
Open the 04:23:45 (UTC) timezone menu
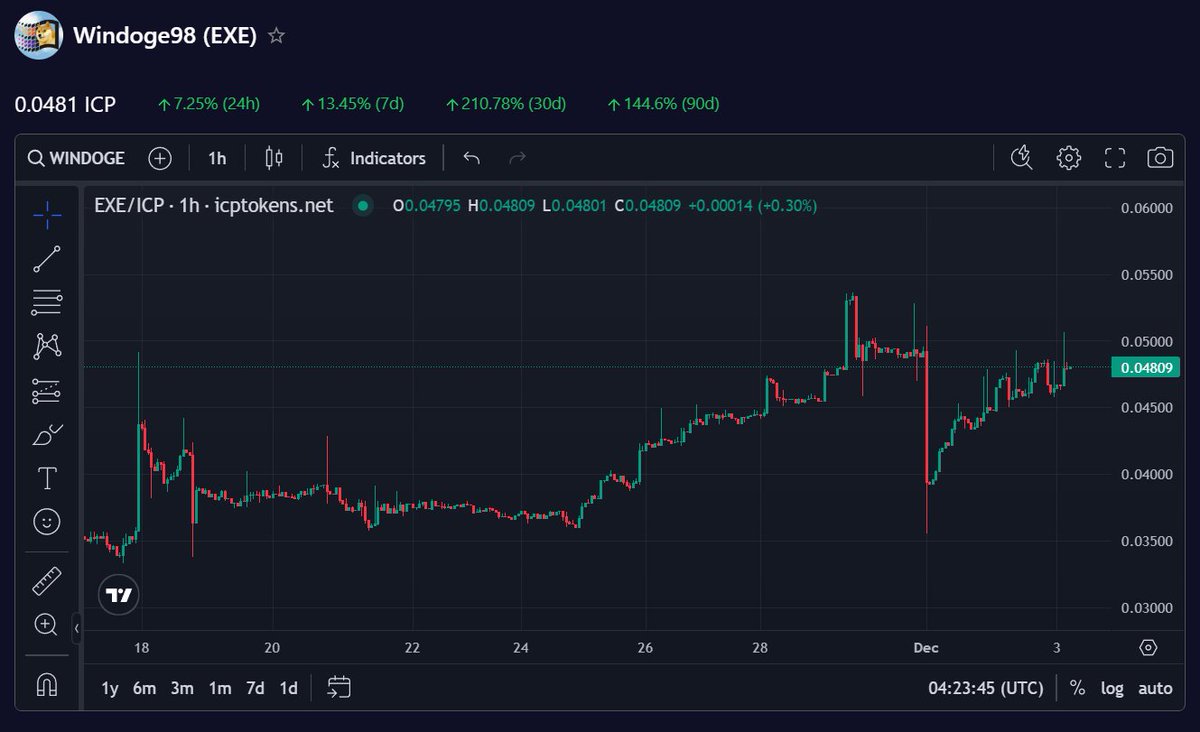tap(986, 688)
